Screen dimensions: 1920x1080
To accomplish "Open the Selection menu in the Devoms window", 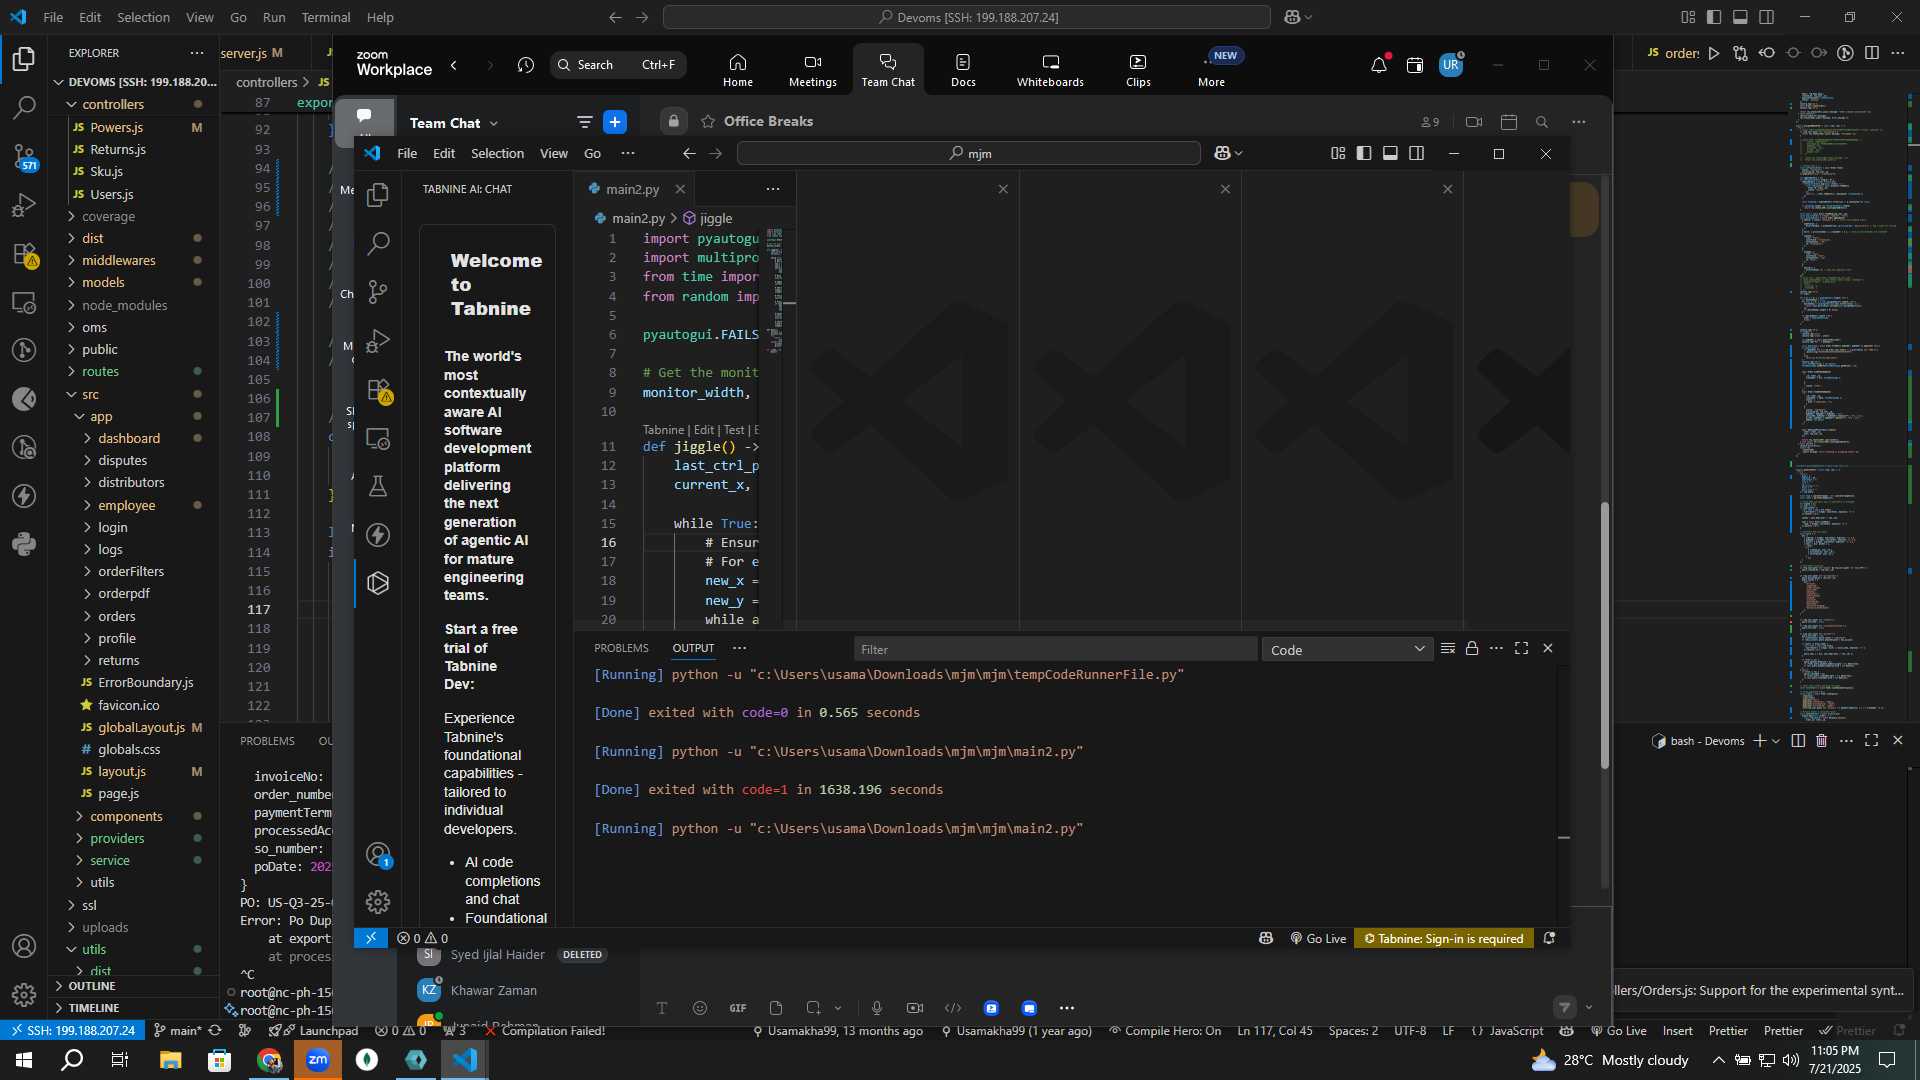I will (143, 17).
